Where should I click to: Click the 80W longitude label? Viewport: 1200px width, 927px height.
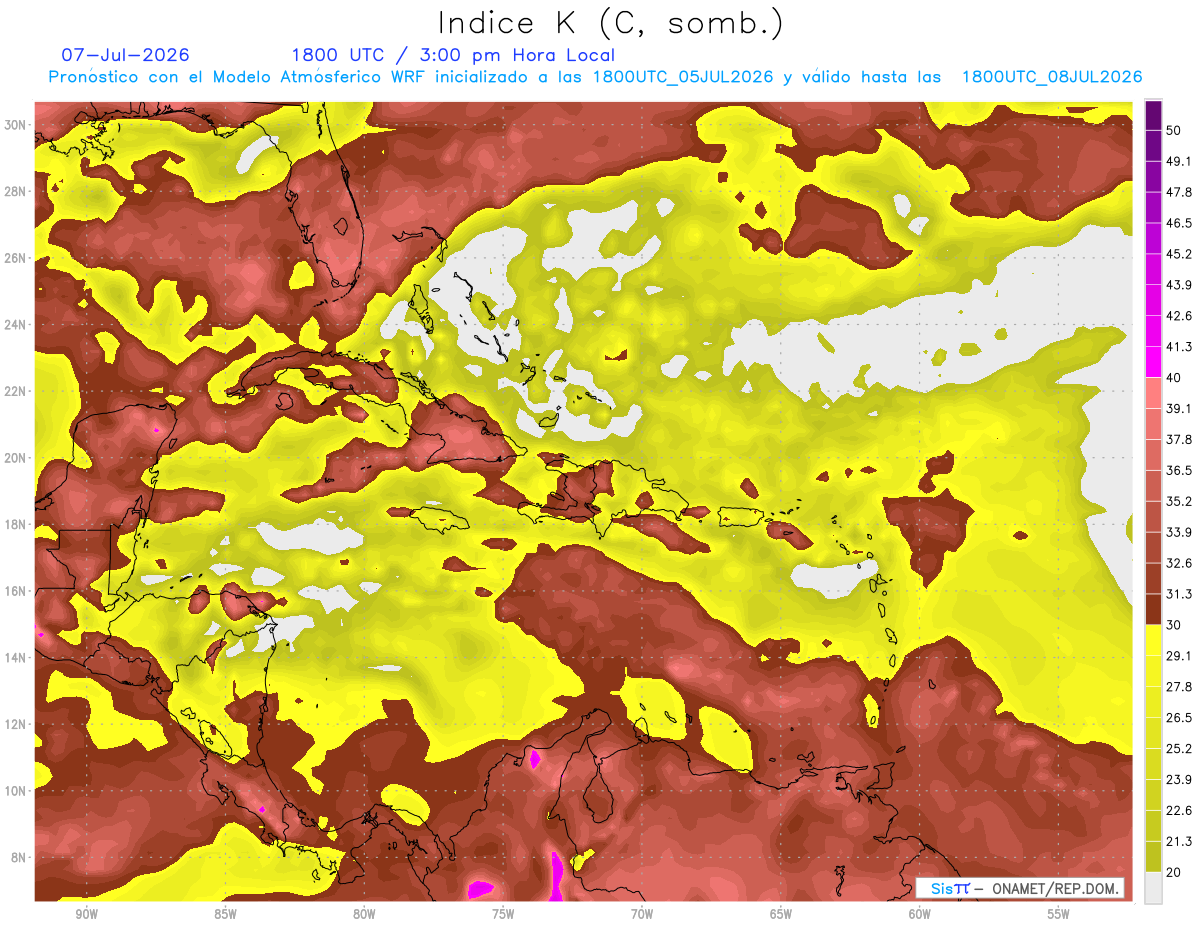click(x=364, y=914)
